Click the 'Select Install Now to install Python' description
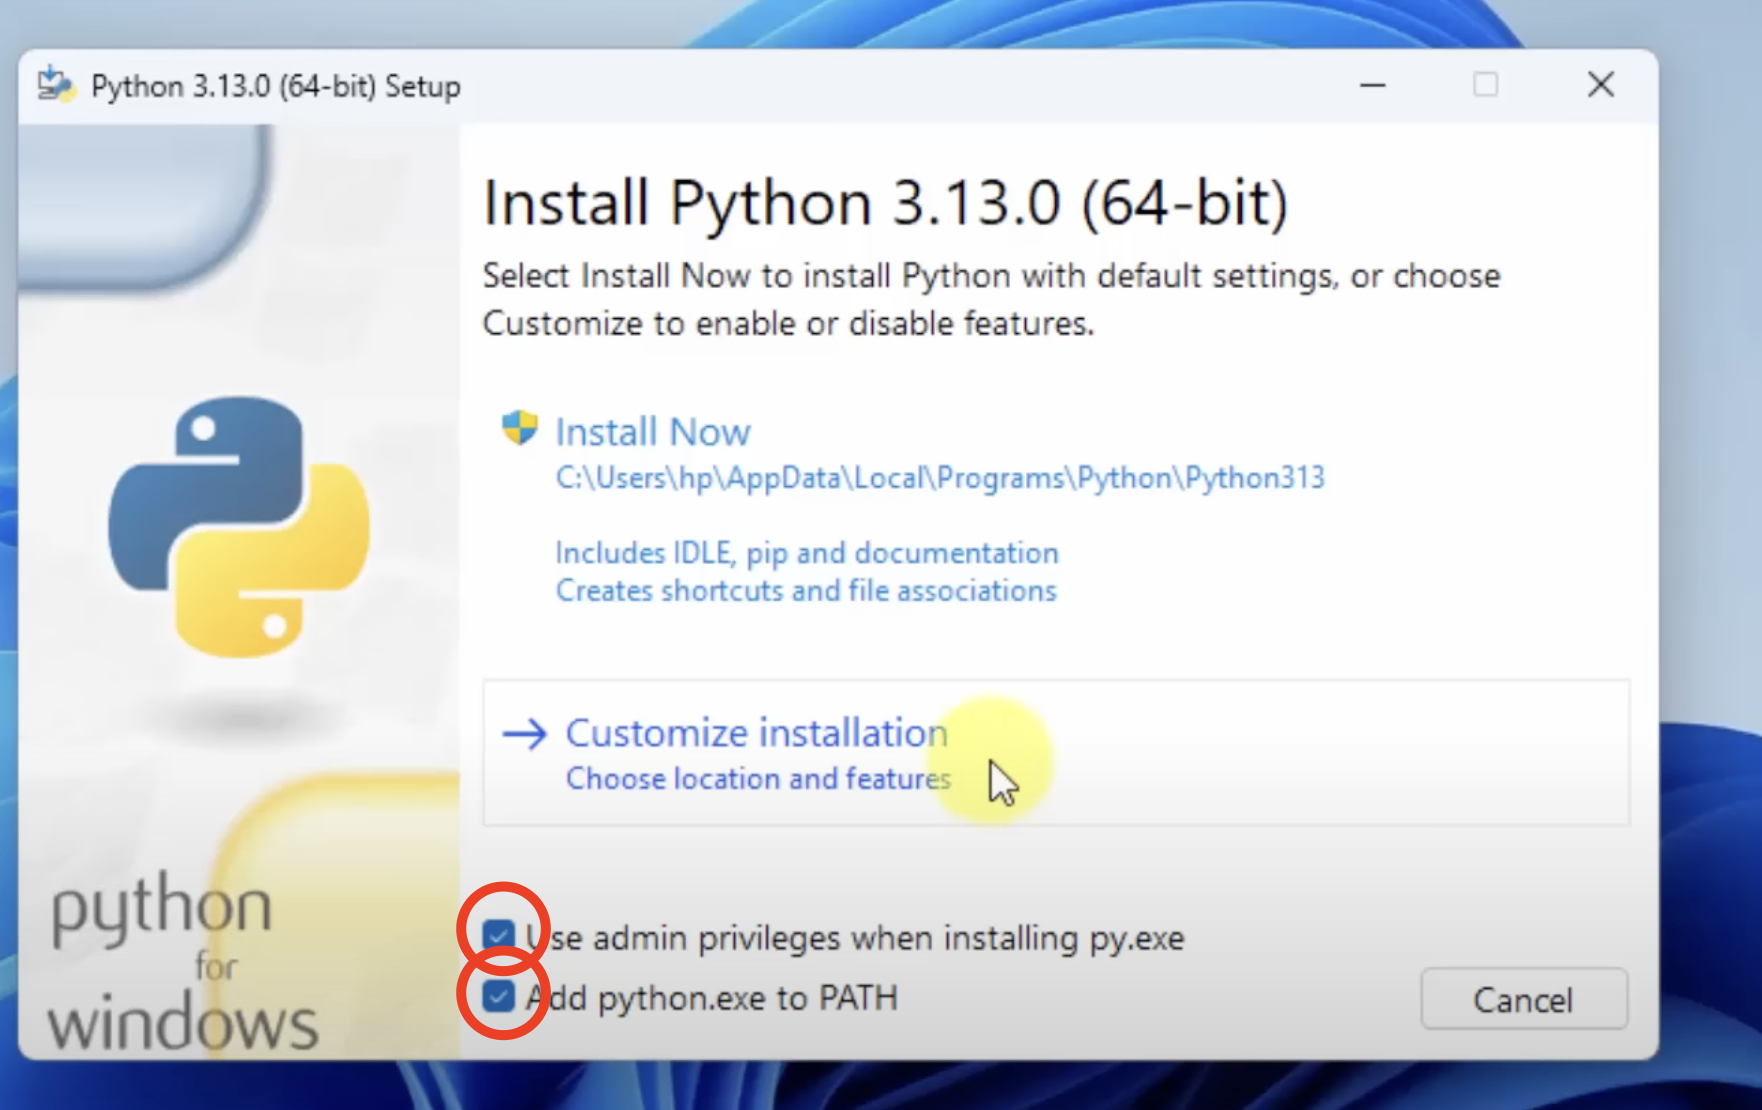Screen dimensions: 1762x1110 (x=991, y=299)
